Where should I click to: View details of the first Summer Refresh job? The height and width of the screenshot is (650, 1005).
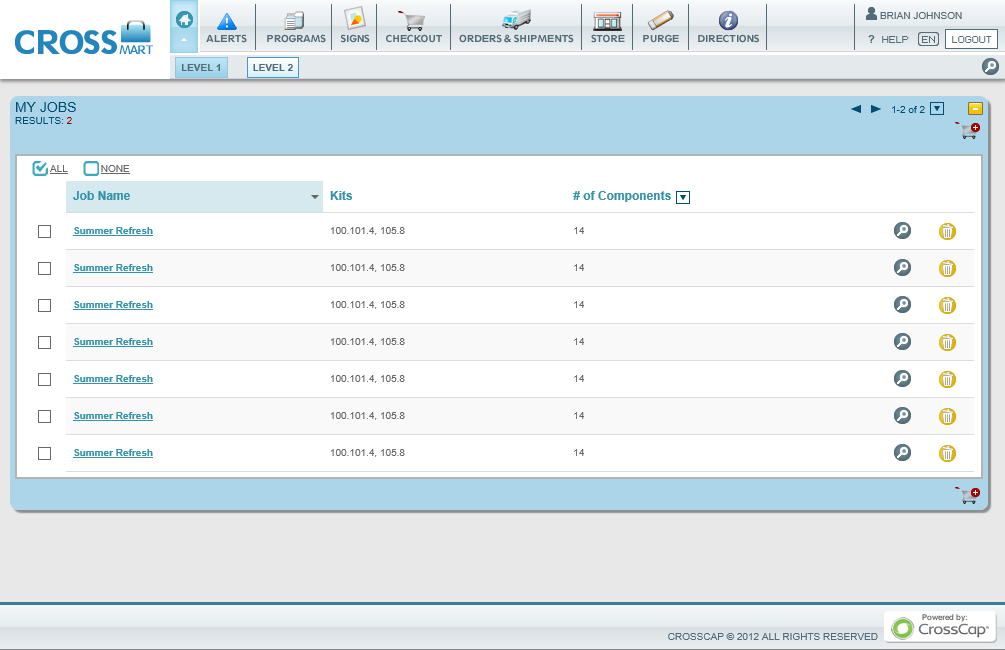coord(902,231)
